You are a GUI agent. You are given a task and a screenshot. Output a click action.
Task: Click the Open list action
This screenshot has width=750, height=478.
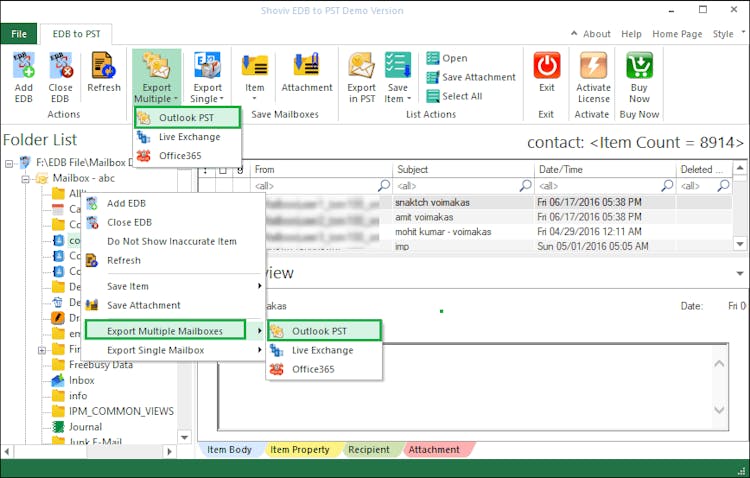coord(447,58)
